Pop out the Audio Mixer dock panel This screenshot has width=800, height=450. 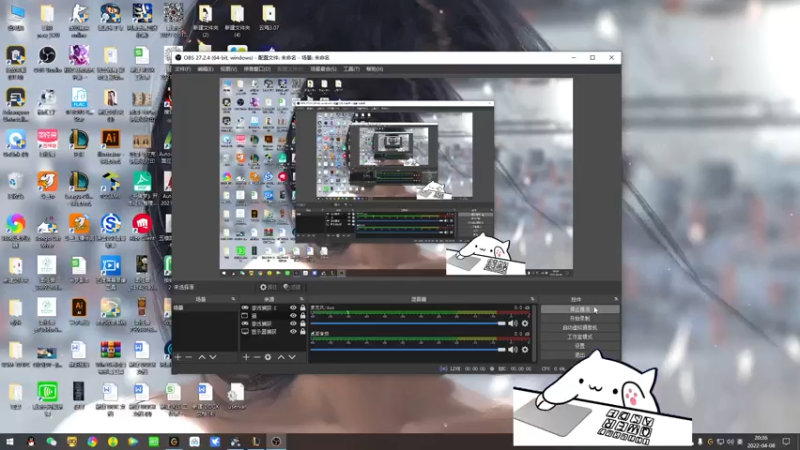pyautogui.click(x=532, y=299)
